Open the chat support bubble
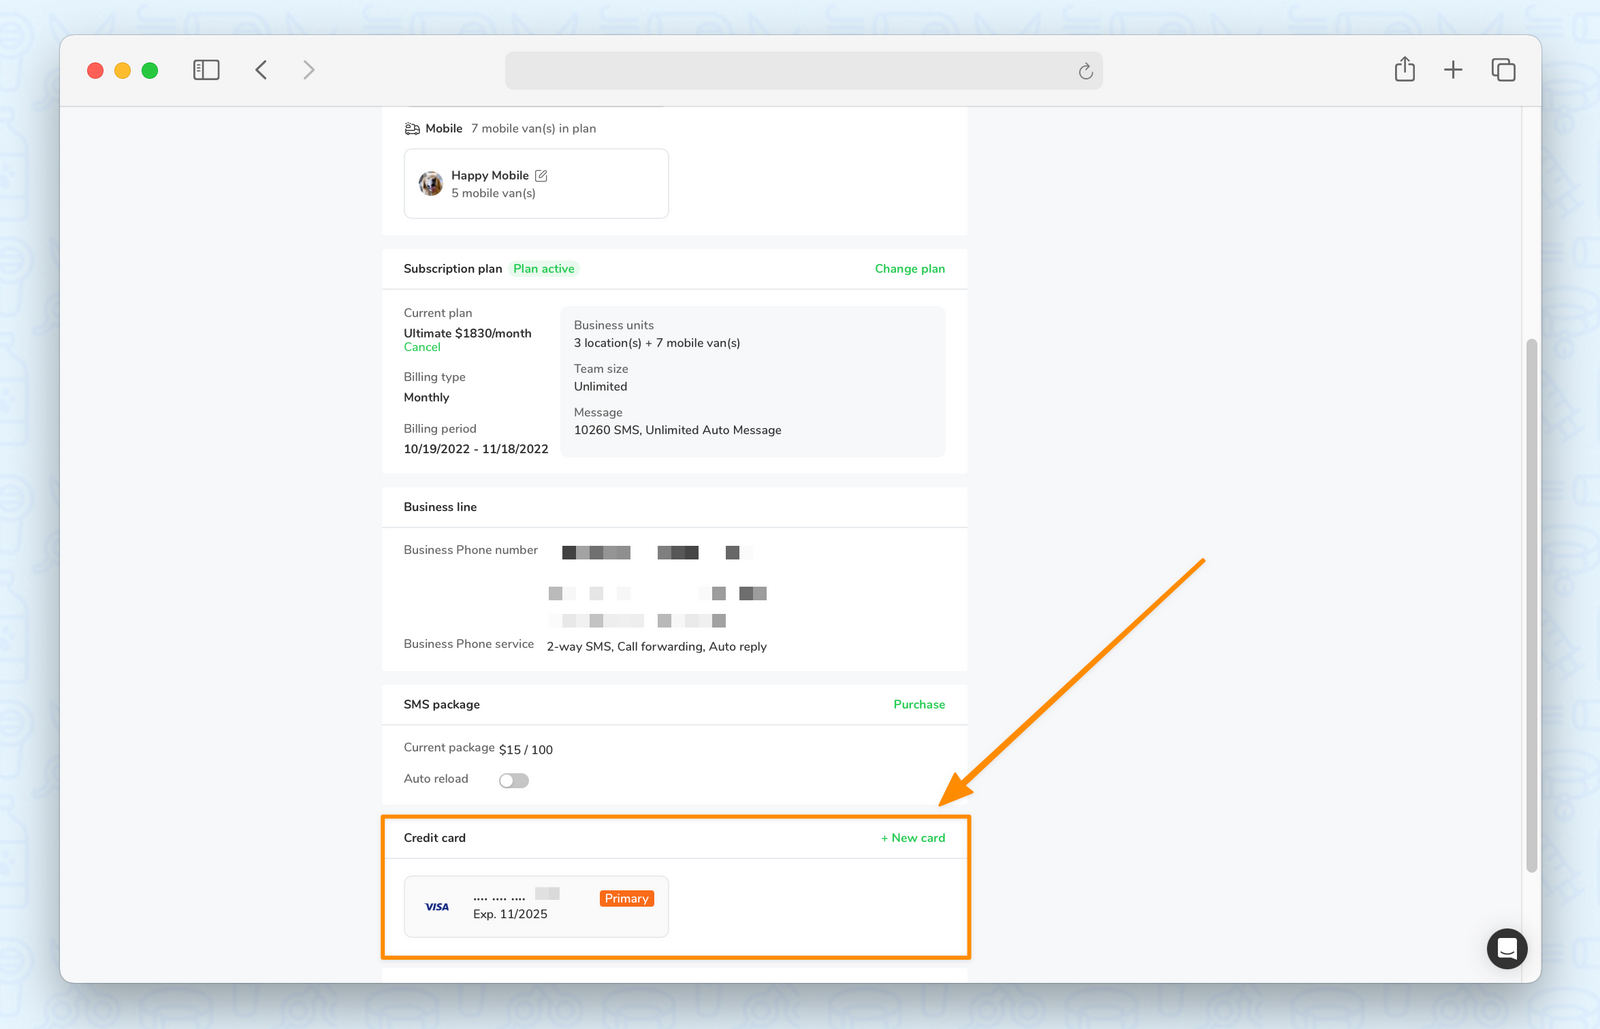This screenshot has width=1600, height=1029. [x=1506, y=948]
